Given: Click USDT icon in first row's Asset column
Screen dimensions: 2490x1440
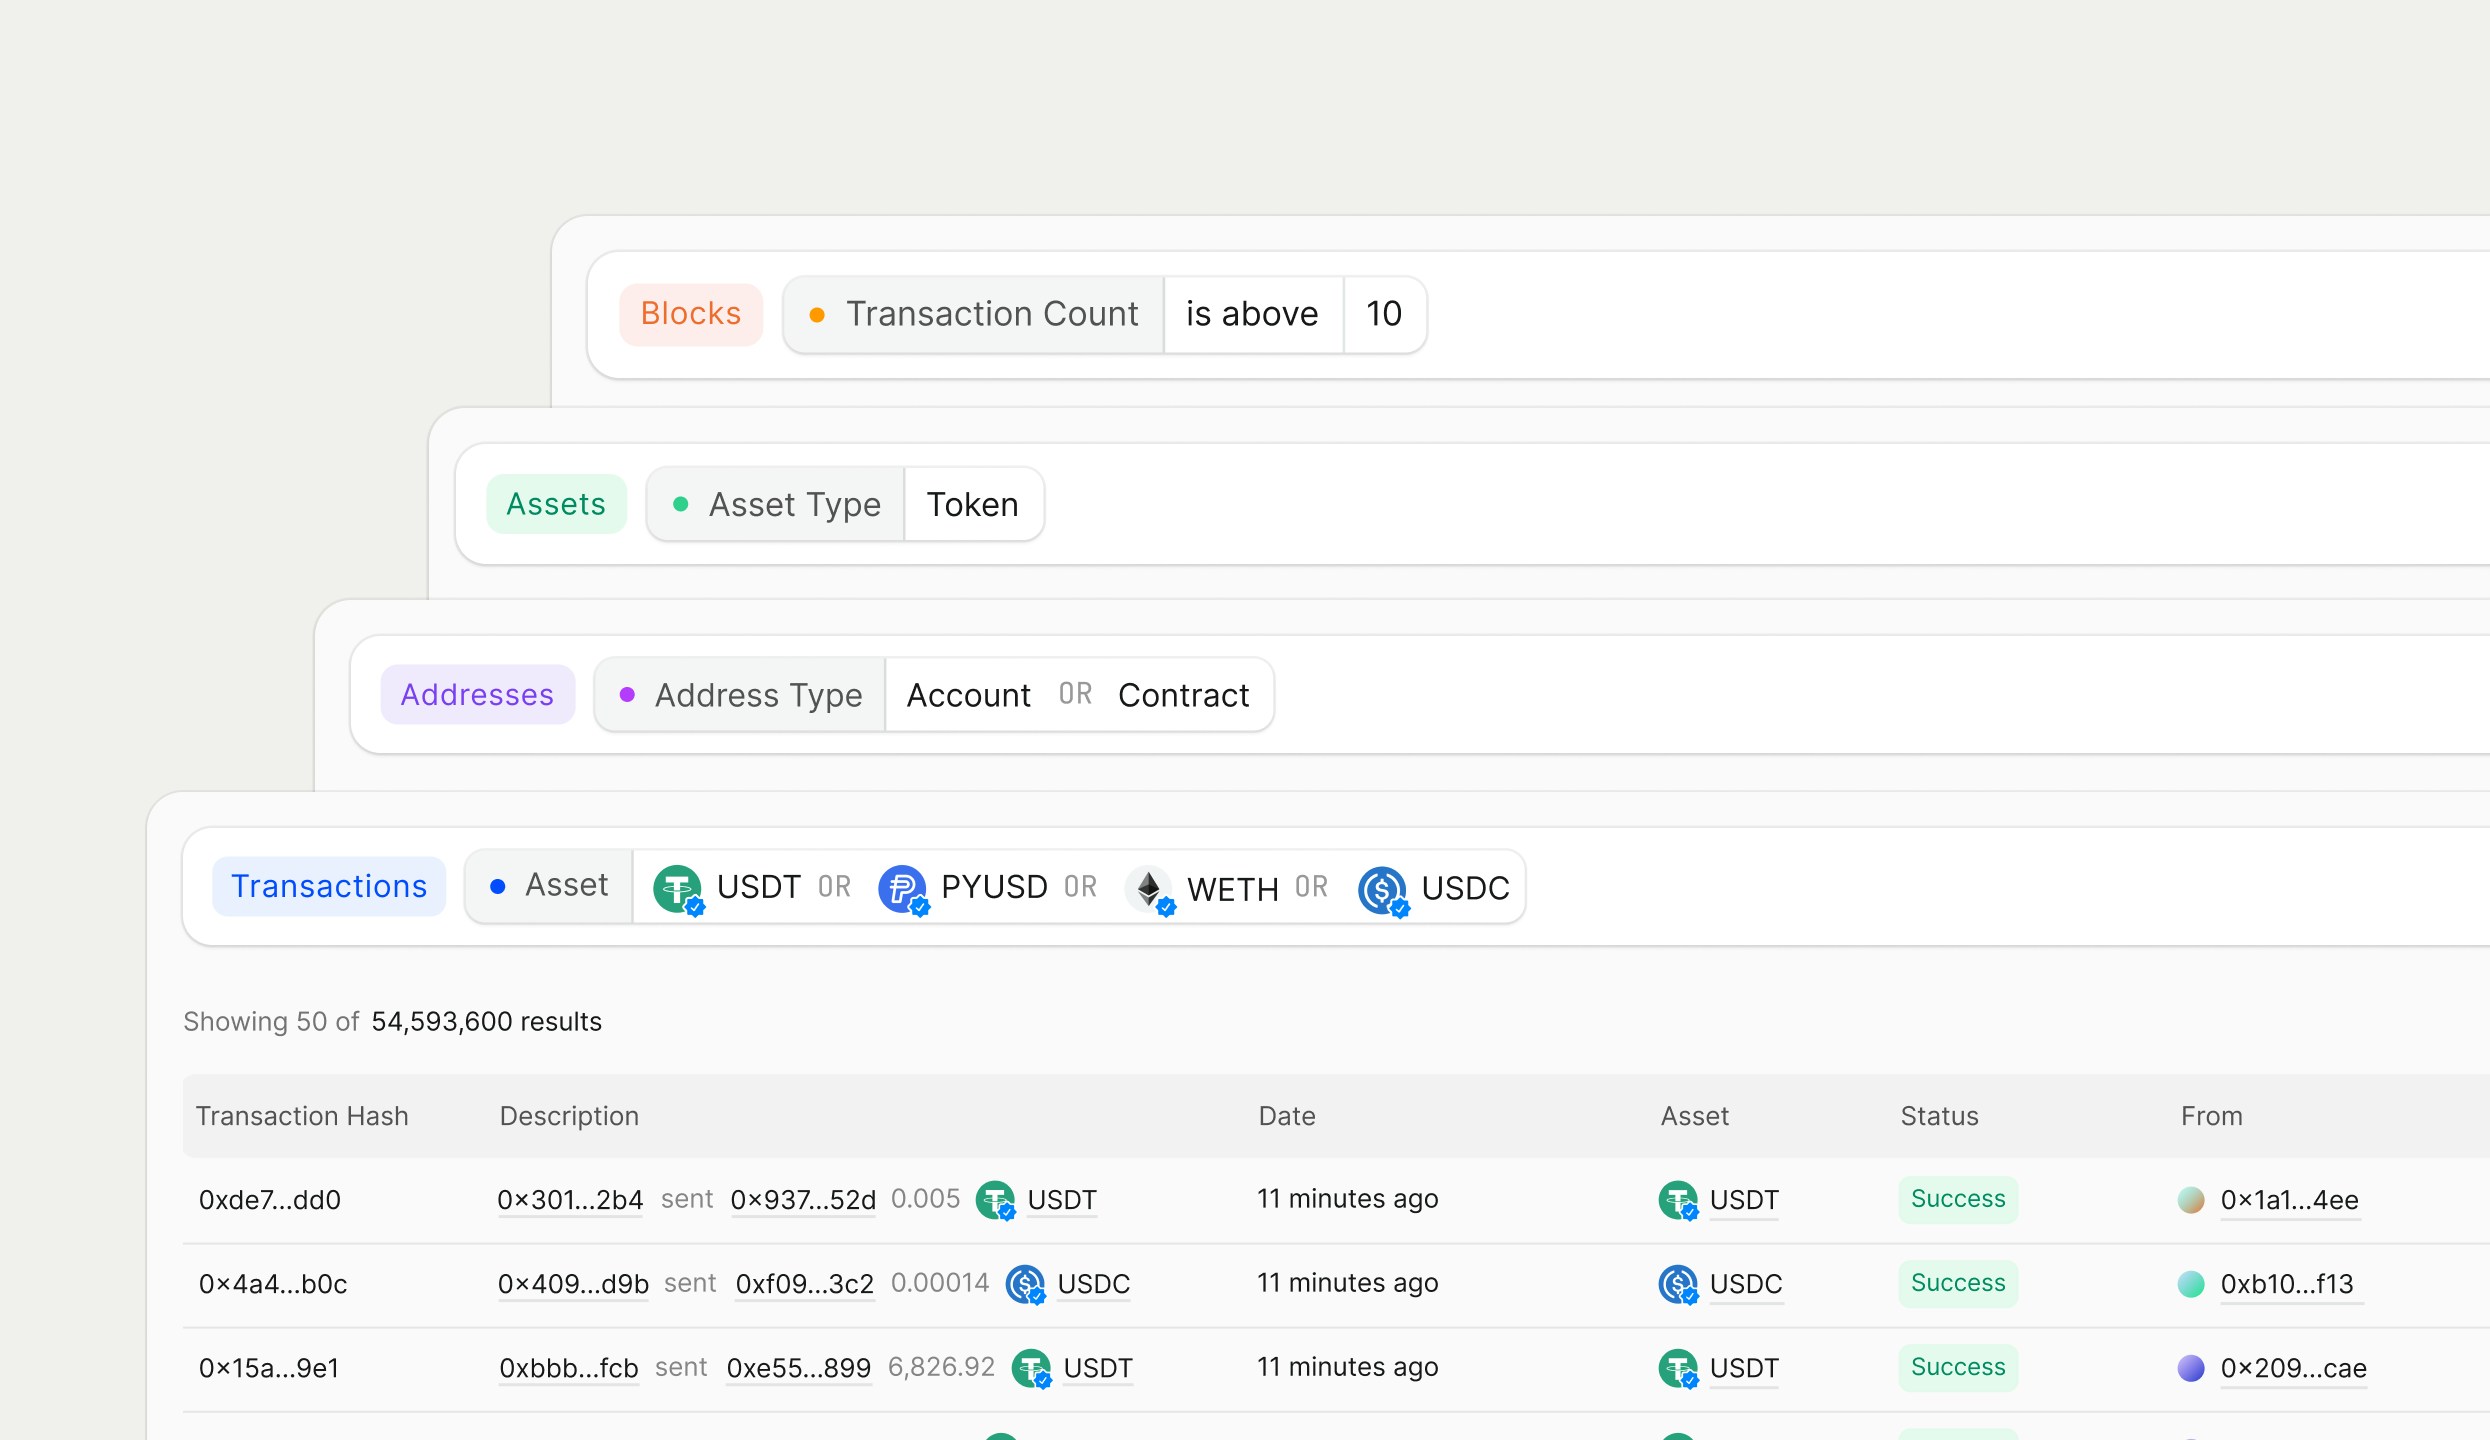Looking at the screenshot, I should [x=1677, y=1200].
